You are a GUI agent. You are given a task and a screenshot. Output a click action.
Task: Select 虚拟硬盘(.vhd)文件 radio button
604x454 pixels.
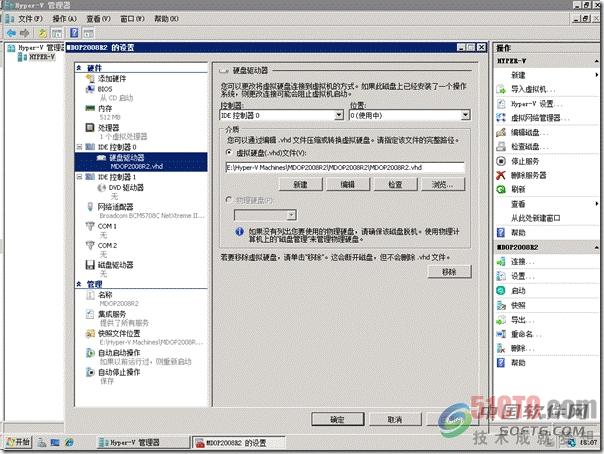click(229, 152)
